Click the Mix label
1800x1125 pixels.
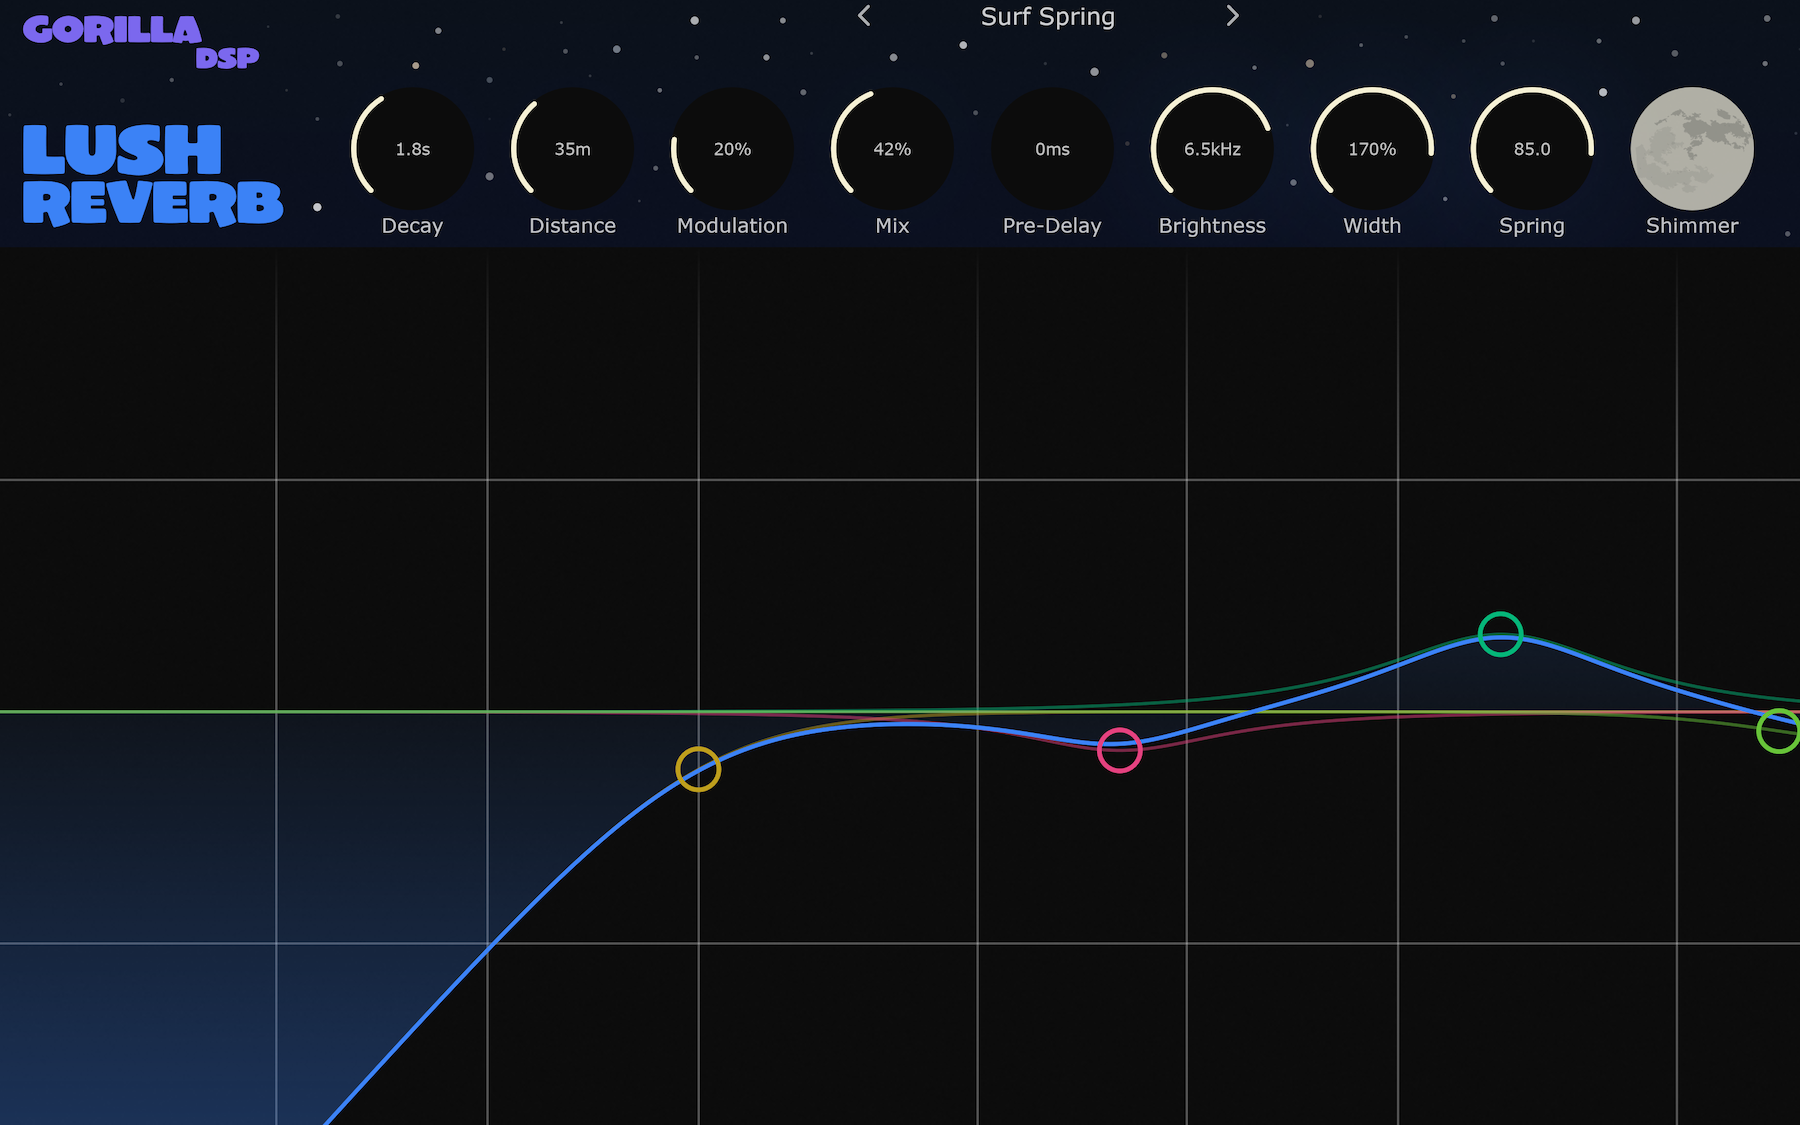892,226
